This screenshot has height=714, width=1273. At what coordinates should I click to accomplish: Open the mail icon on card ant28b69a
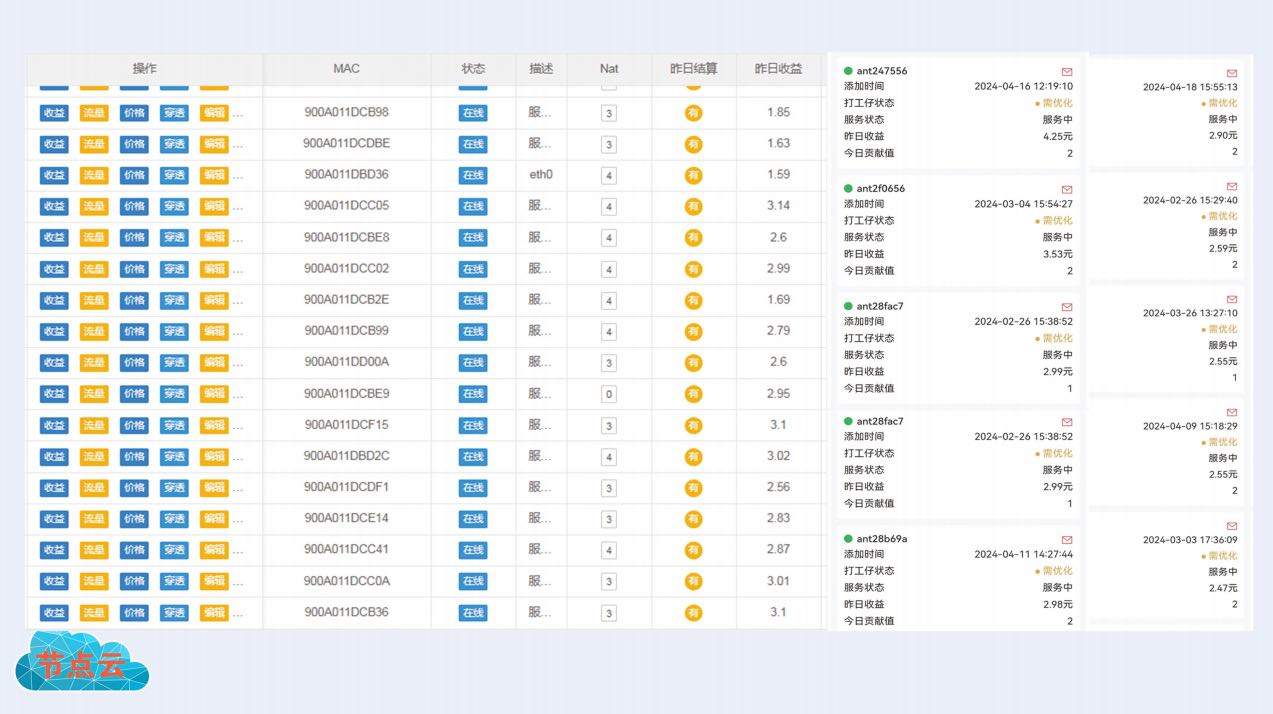click(1067, 540)
